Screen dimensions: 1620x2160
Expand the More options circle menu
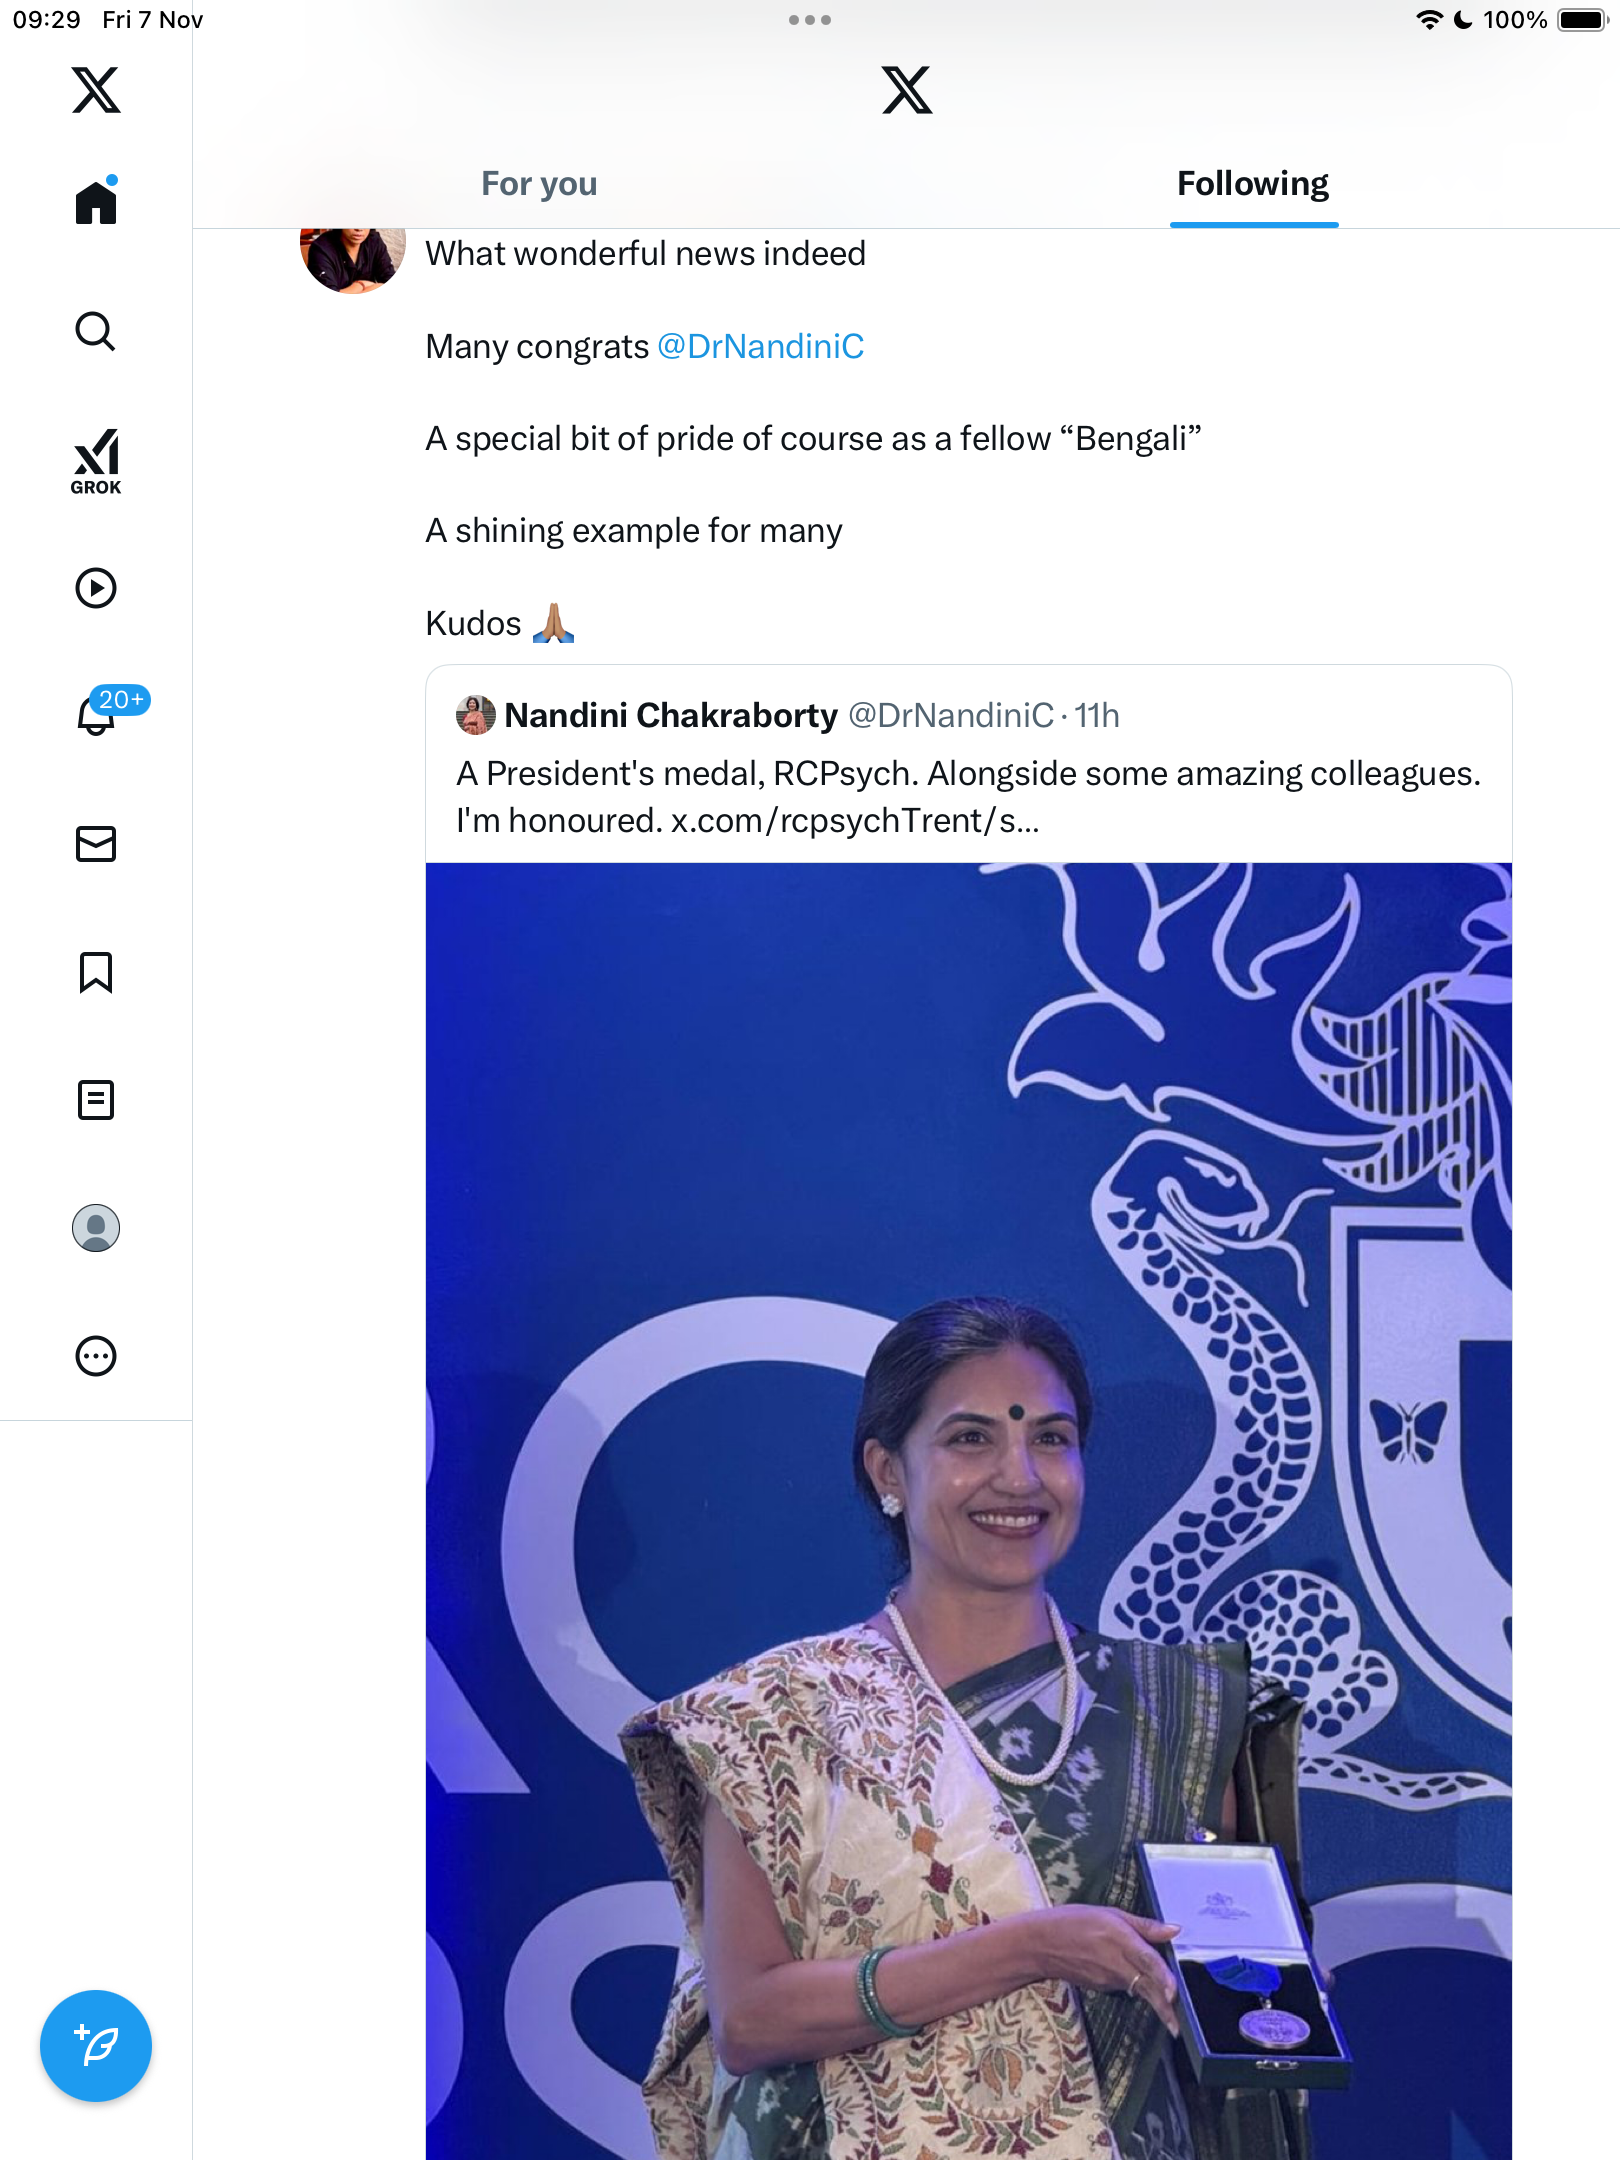(96, 1356)
